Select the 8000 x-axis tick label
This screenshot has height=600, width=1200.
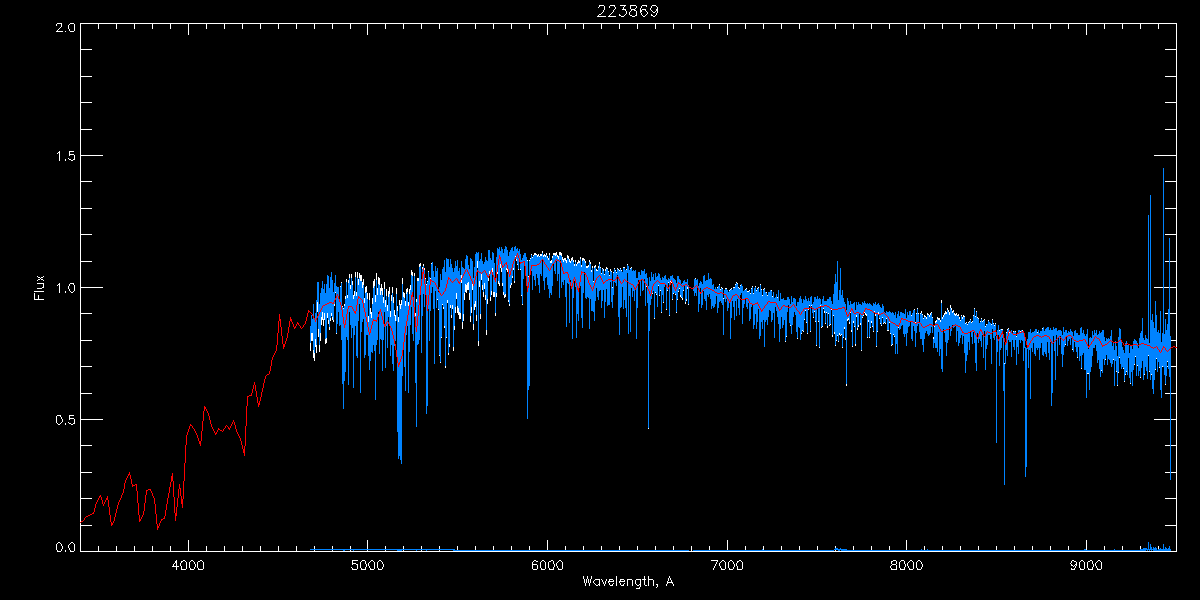tap(907, 565)
